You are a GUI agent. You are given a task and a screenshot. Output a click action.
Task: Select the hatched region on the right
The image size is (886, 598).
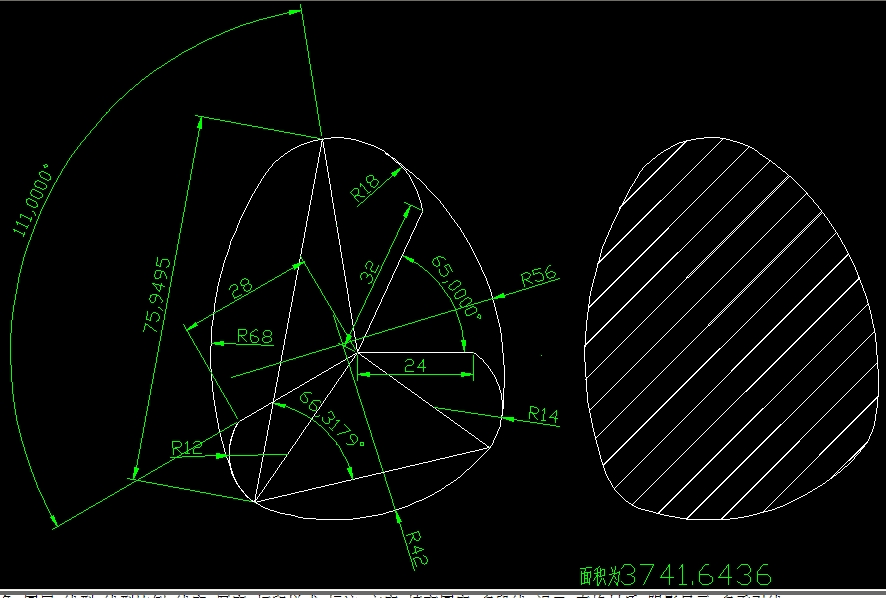[731, 328]
